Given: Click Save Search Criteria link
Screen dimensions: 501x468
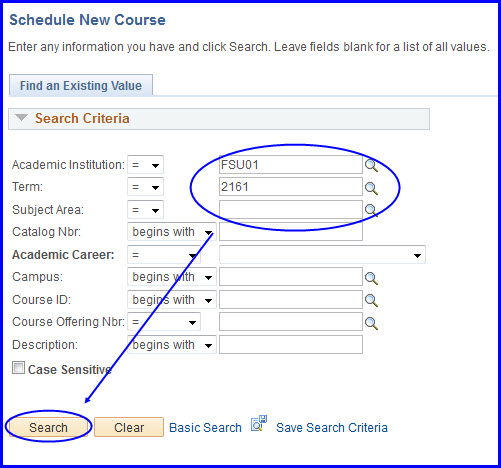Looking at the screenshot, I should (332, 428).
